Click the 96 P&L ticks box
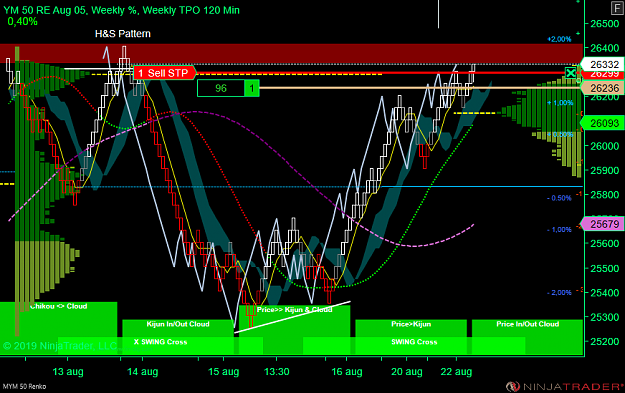This screenshot has width=625, height=393. (x=221, y=88)
